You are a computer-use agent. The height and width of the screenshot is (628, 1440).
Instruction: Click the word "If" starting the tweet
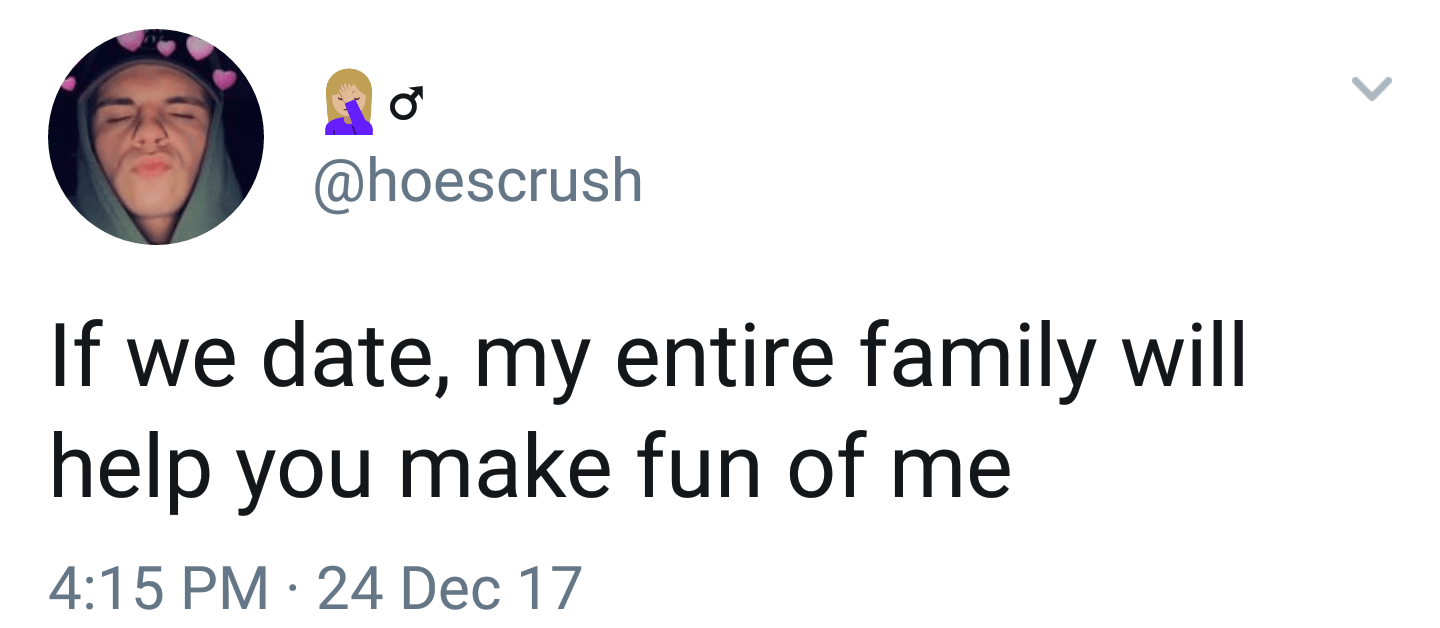73,359
